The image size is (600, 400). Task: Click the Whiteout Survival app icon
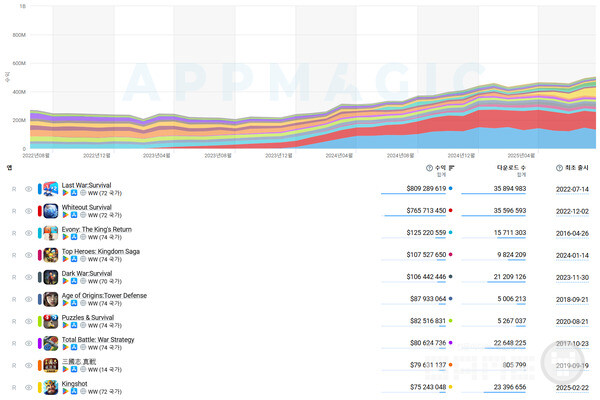50,211
